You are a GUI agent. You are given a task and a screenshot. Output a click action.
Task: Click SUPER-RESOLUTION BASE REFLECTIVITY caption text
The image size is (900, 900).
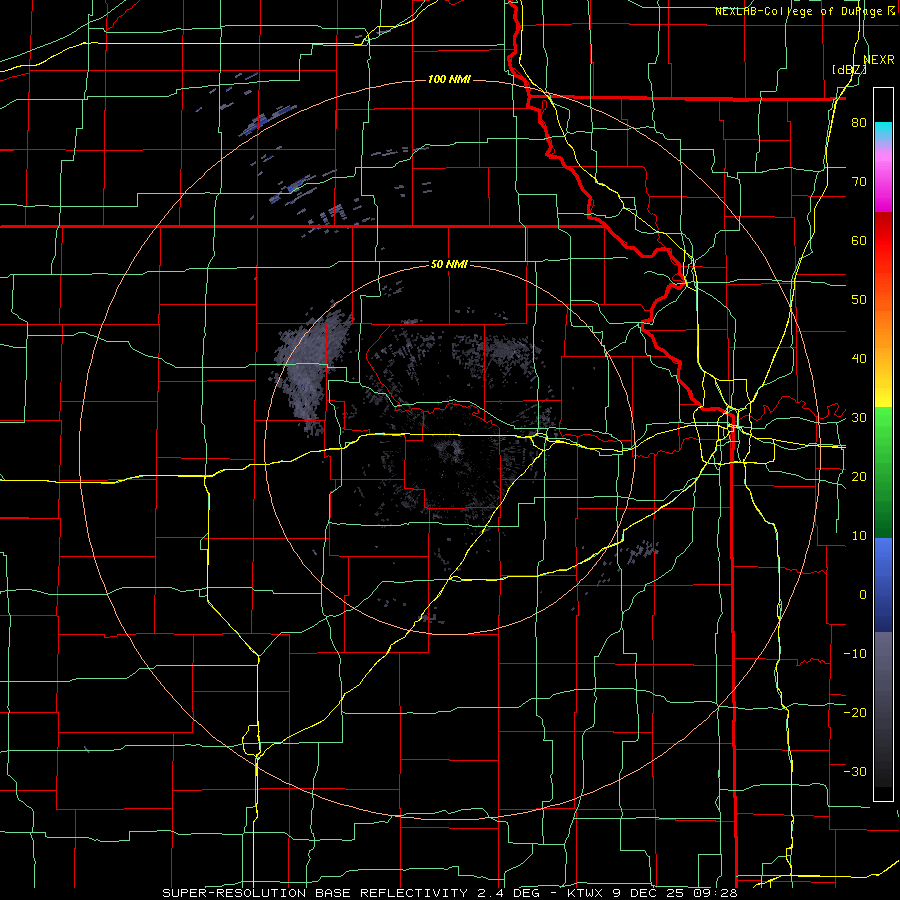(313, 893)
